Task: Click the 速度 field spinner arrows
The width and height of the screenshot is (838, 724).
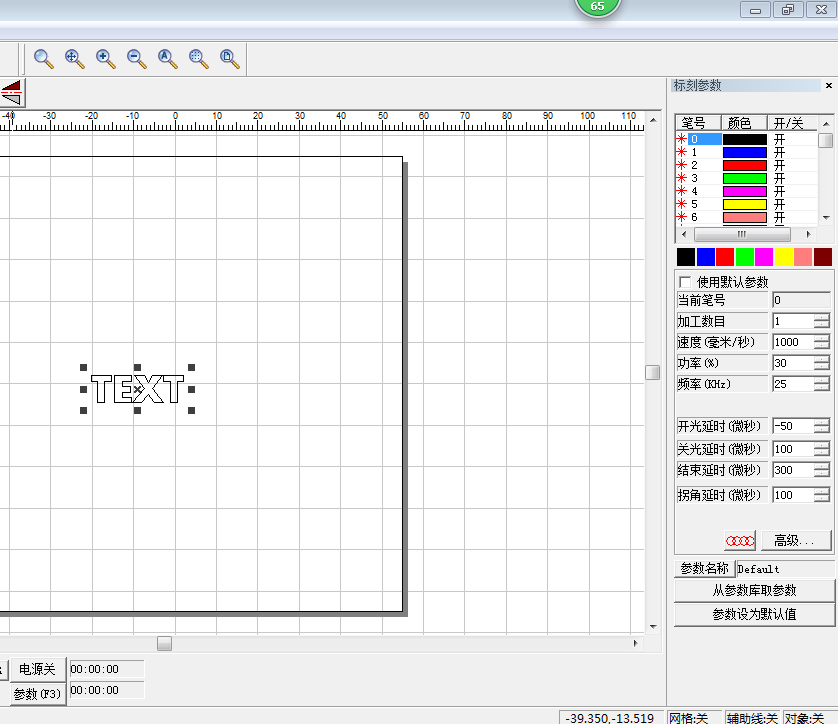Action: (821, 342)
